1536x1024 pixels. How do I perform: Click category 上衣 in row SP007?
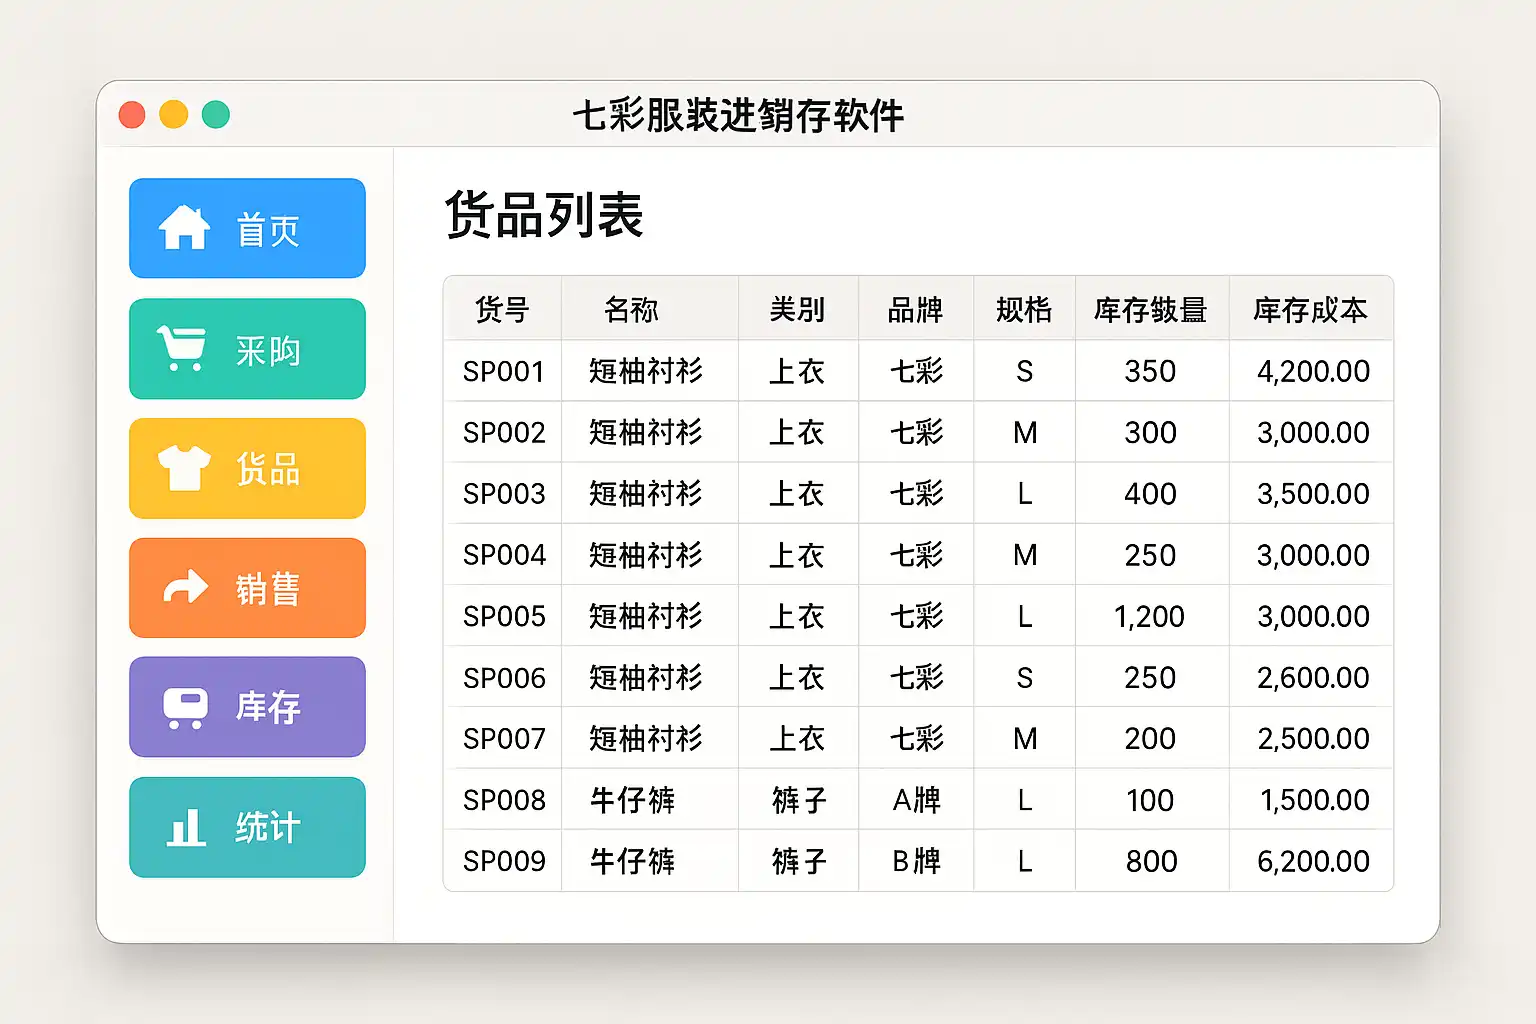point(797,739)
